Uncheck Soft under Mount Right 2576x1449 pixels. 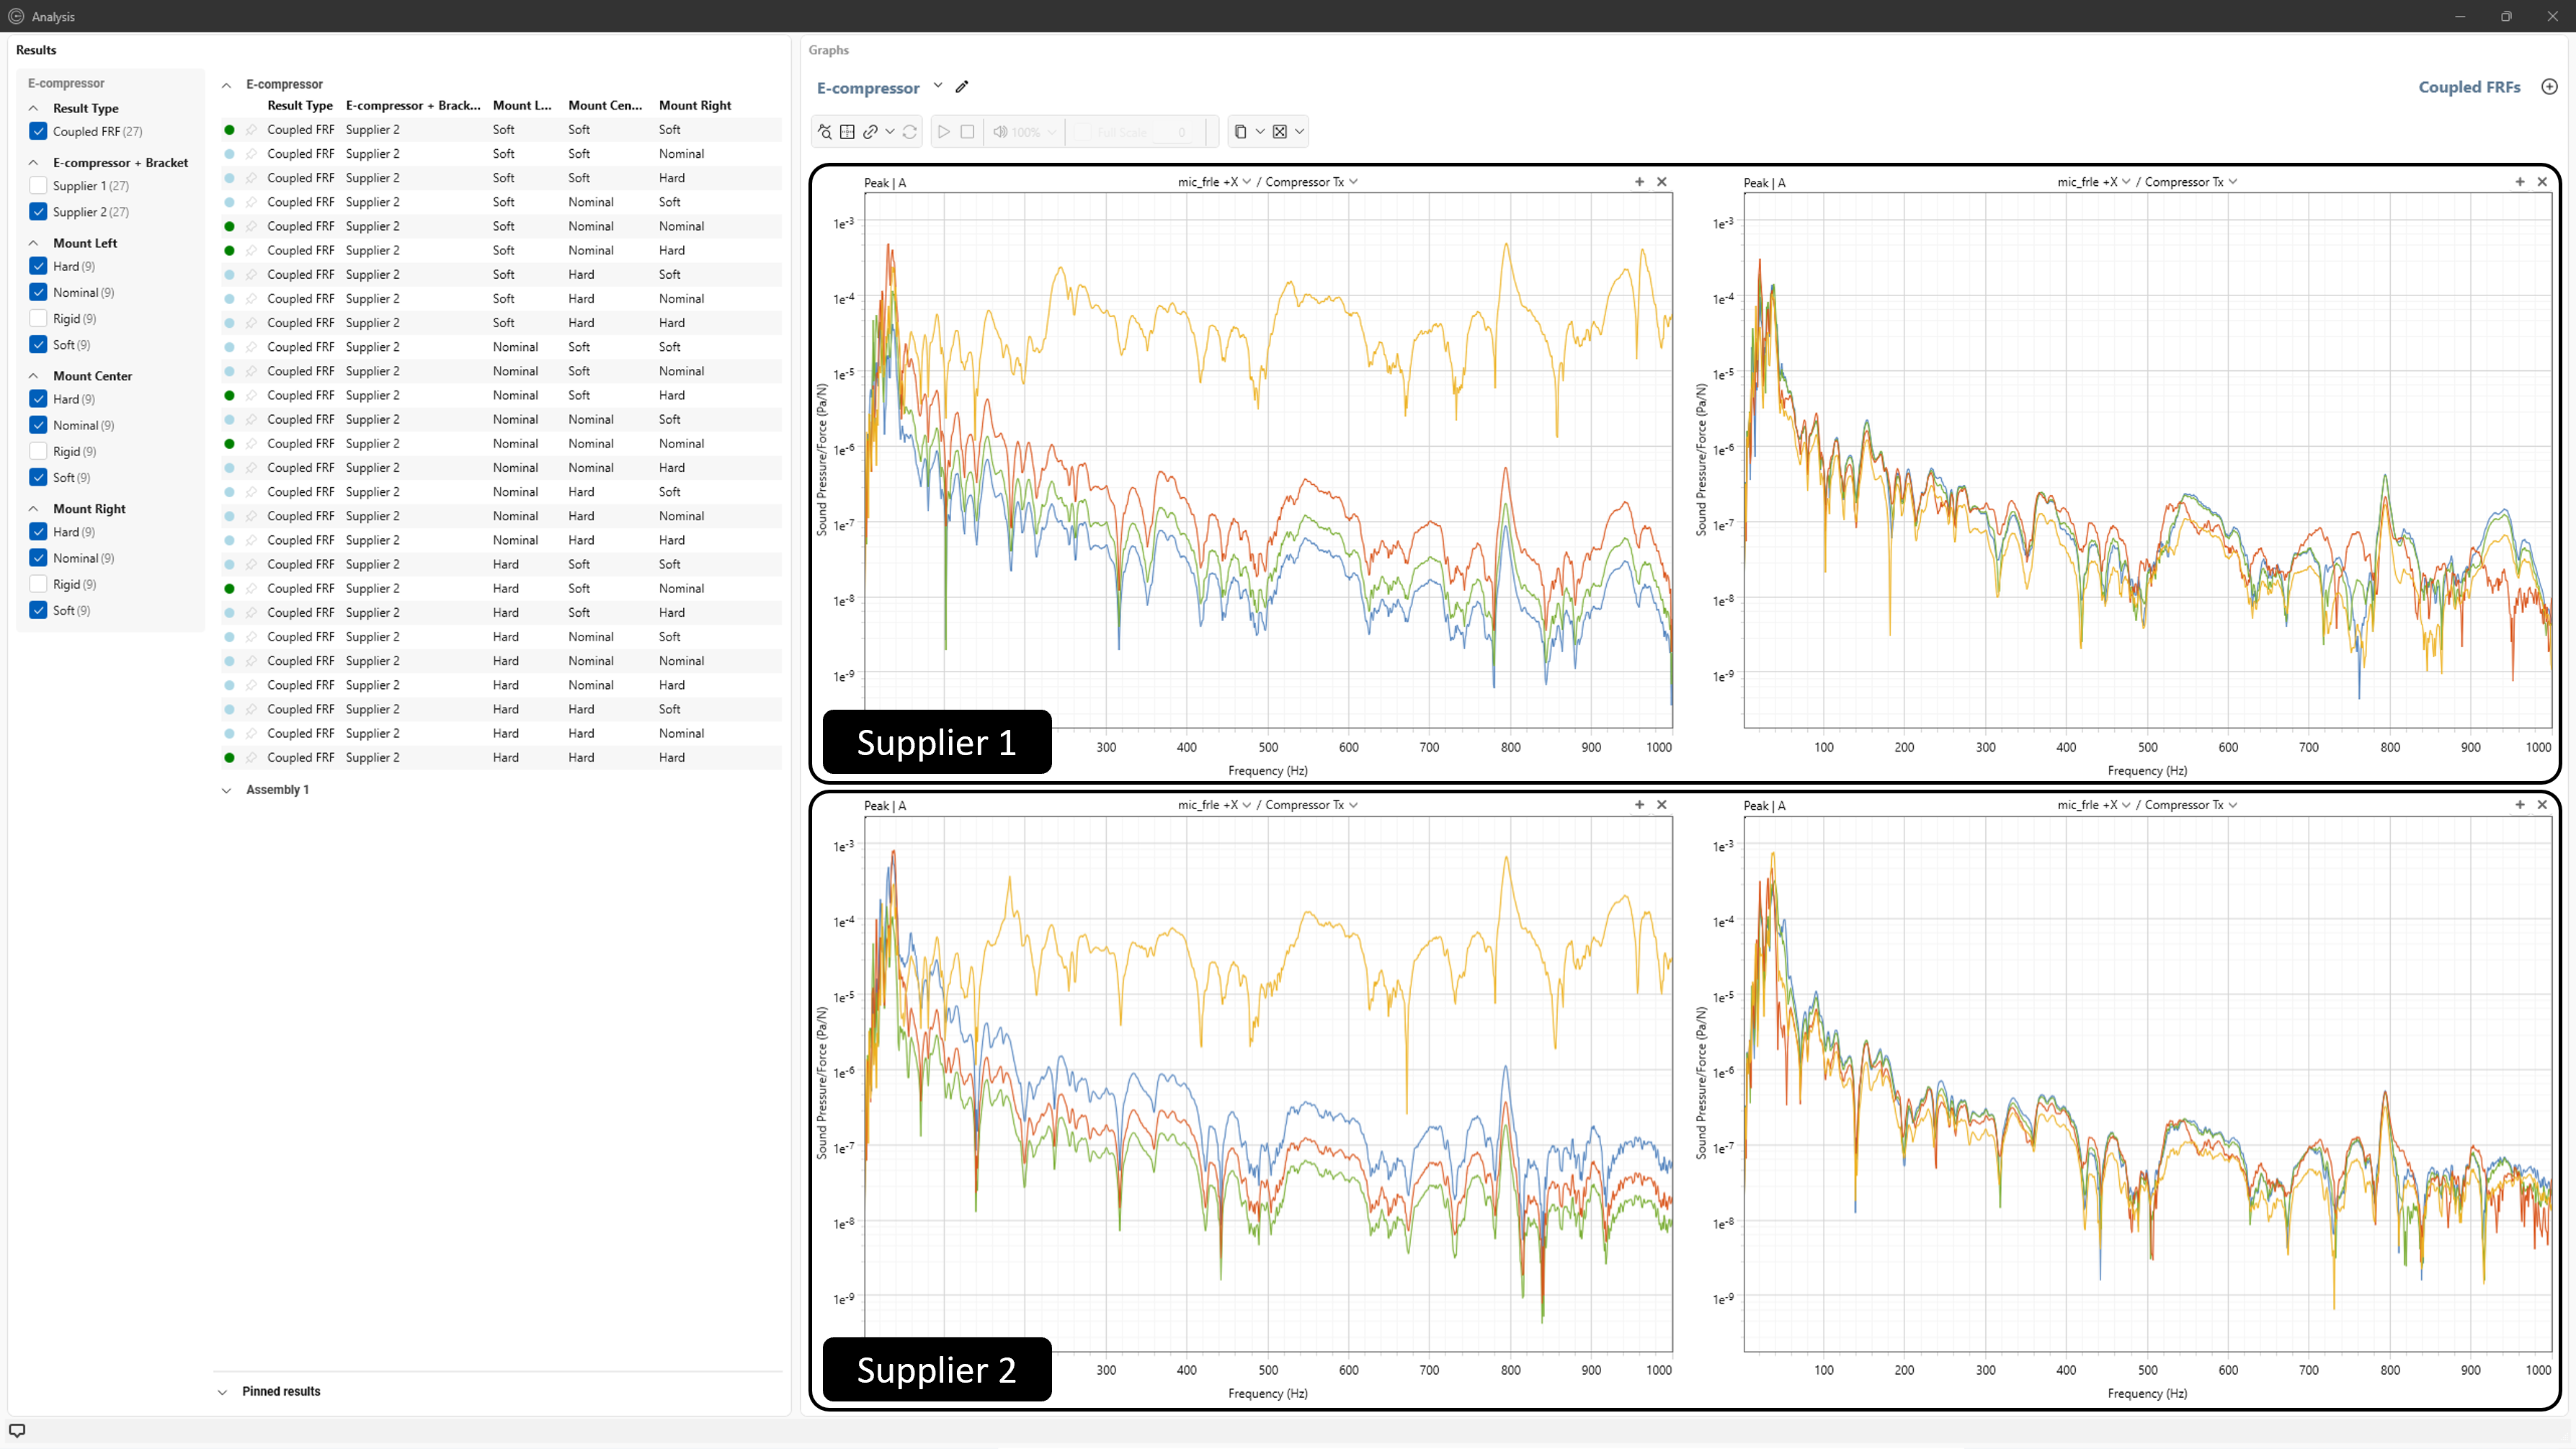coord(38,610)
